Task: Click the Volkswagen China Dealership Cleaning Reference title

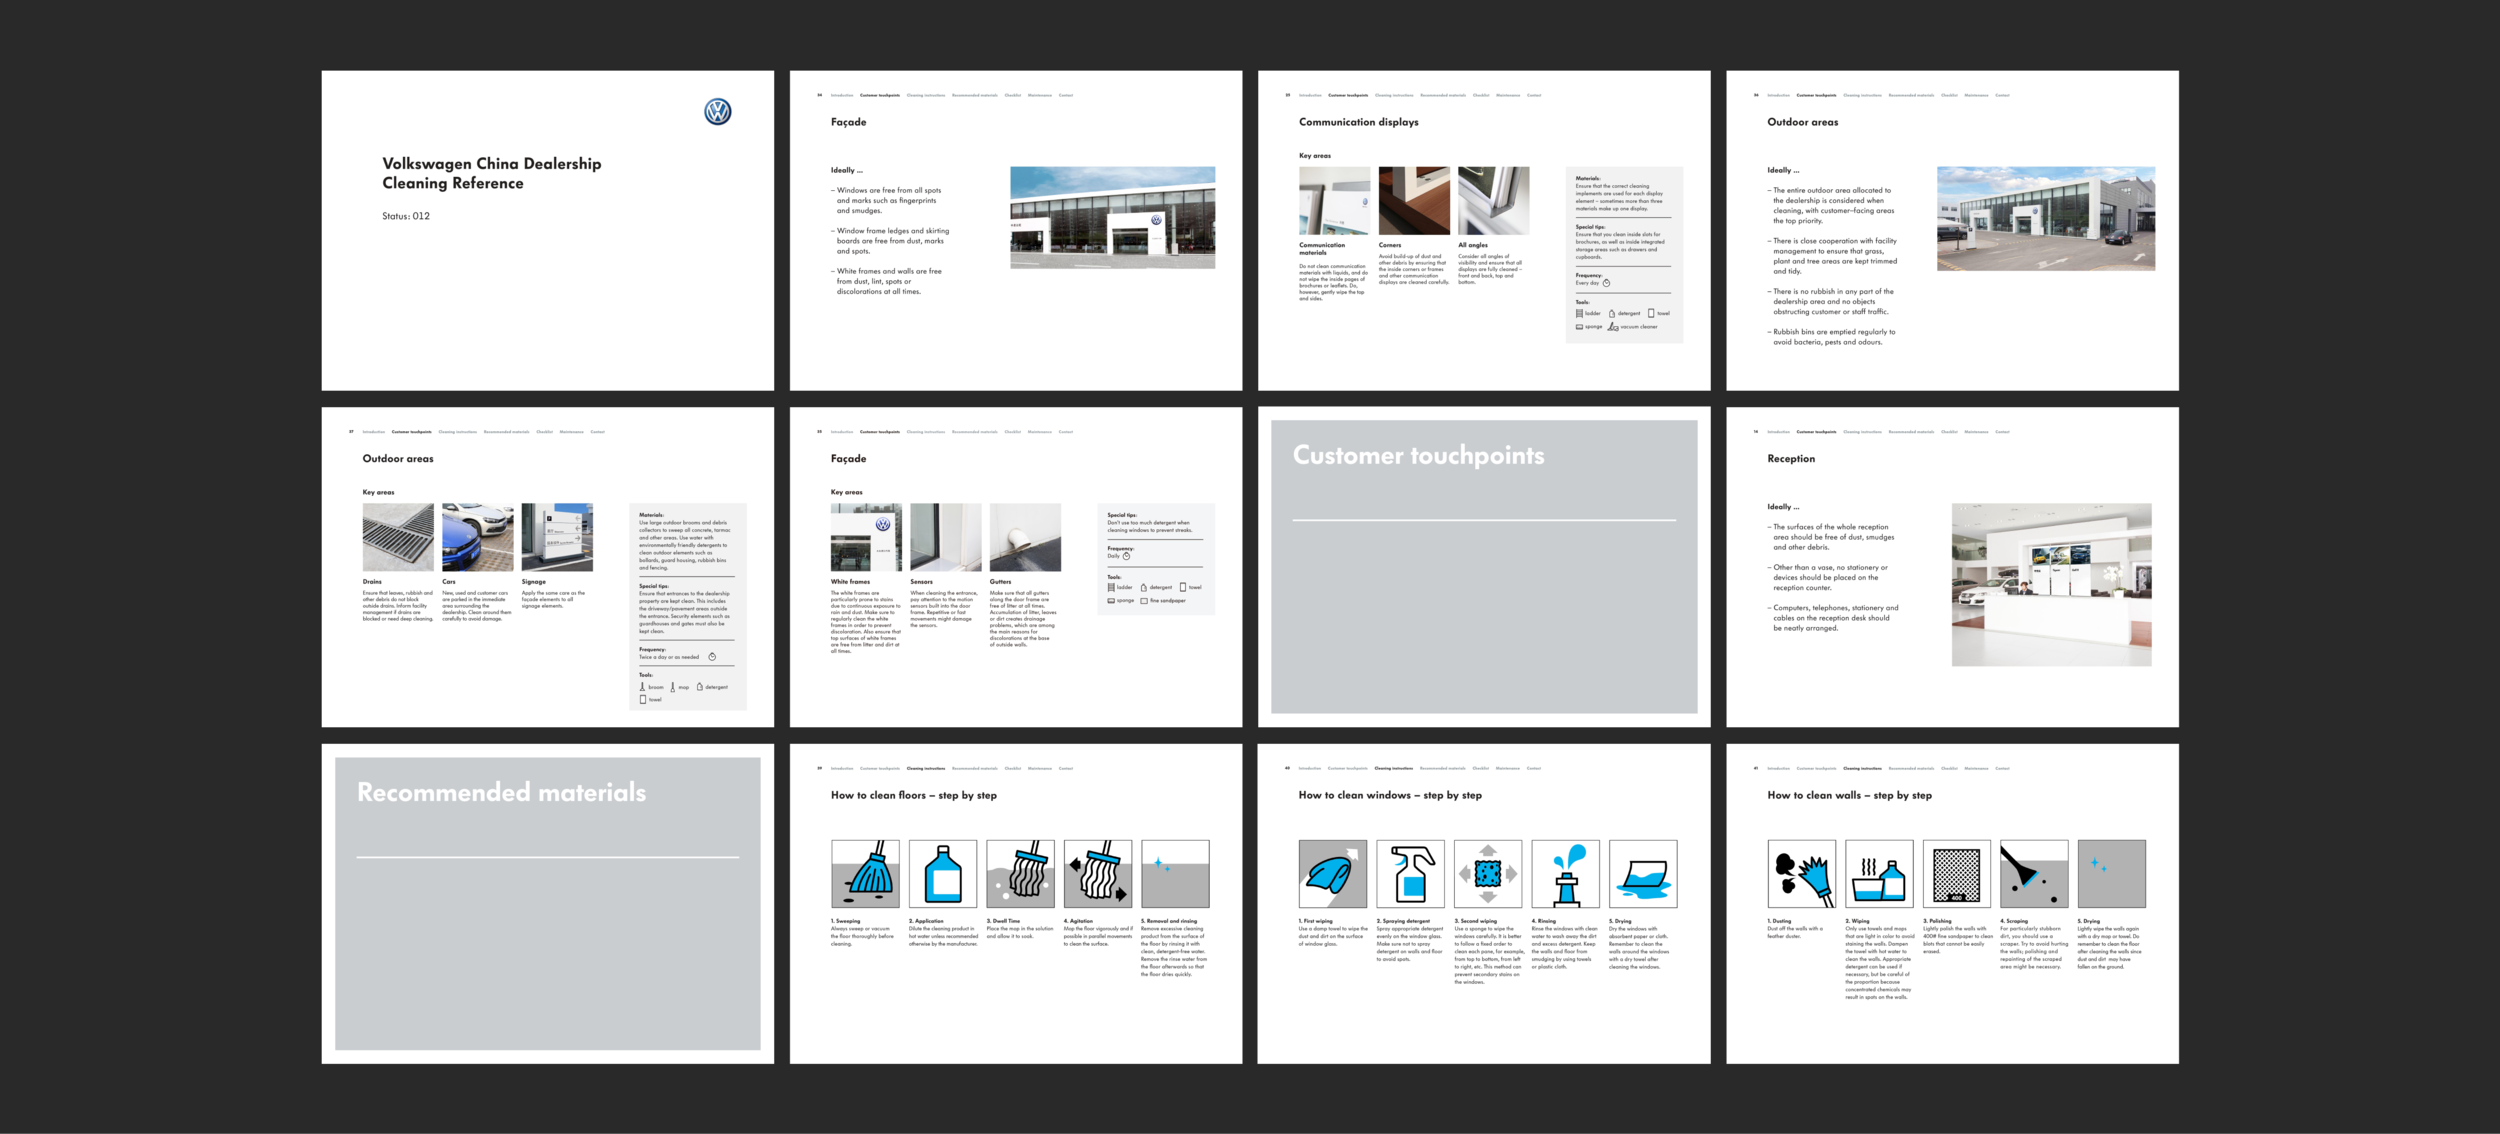Action: (x=492, y=173)
